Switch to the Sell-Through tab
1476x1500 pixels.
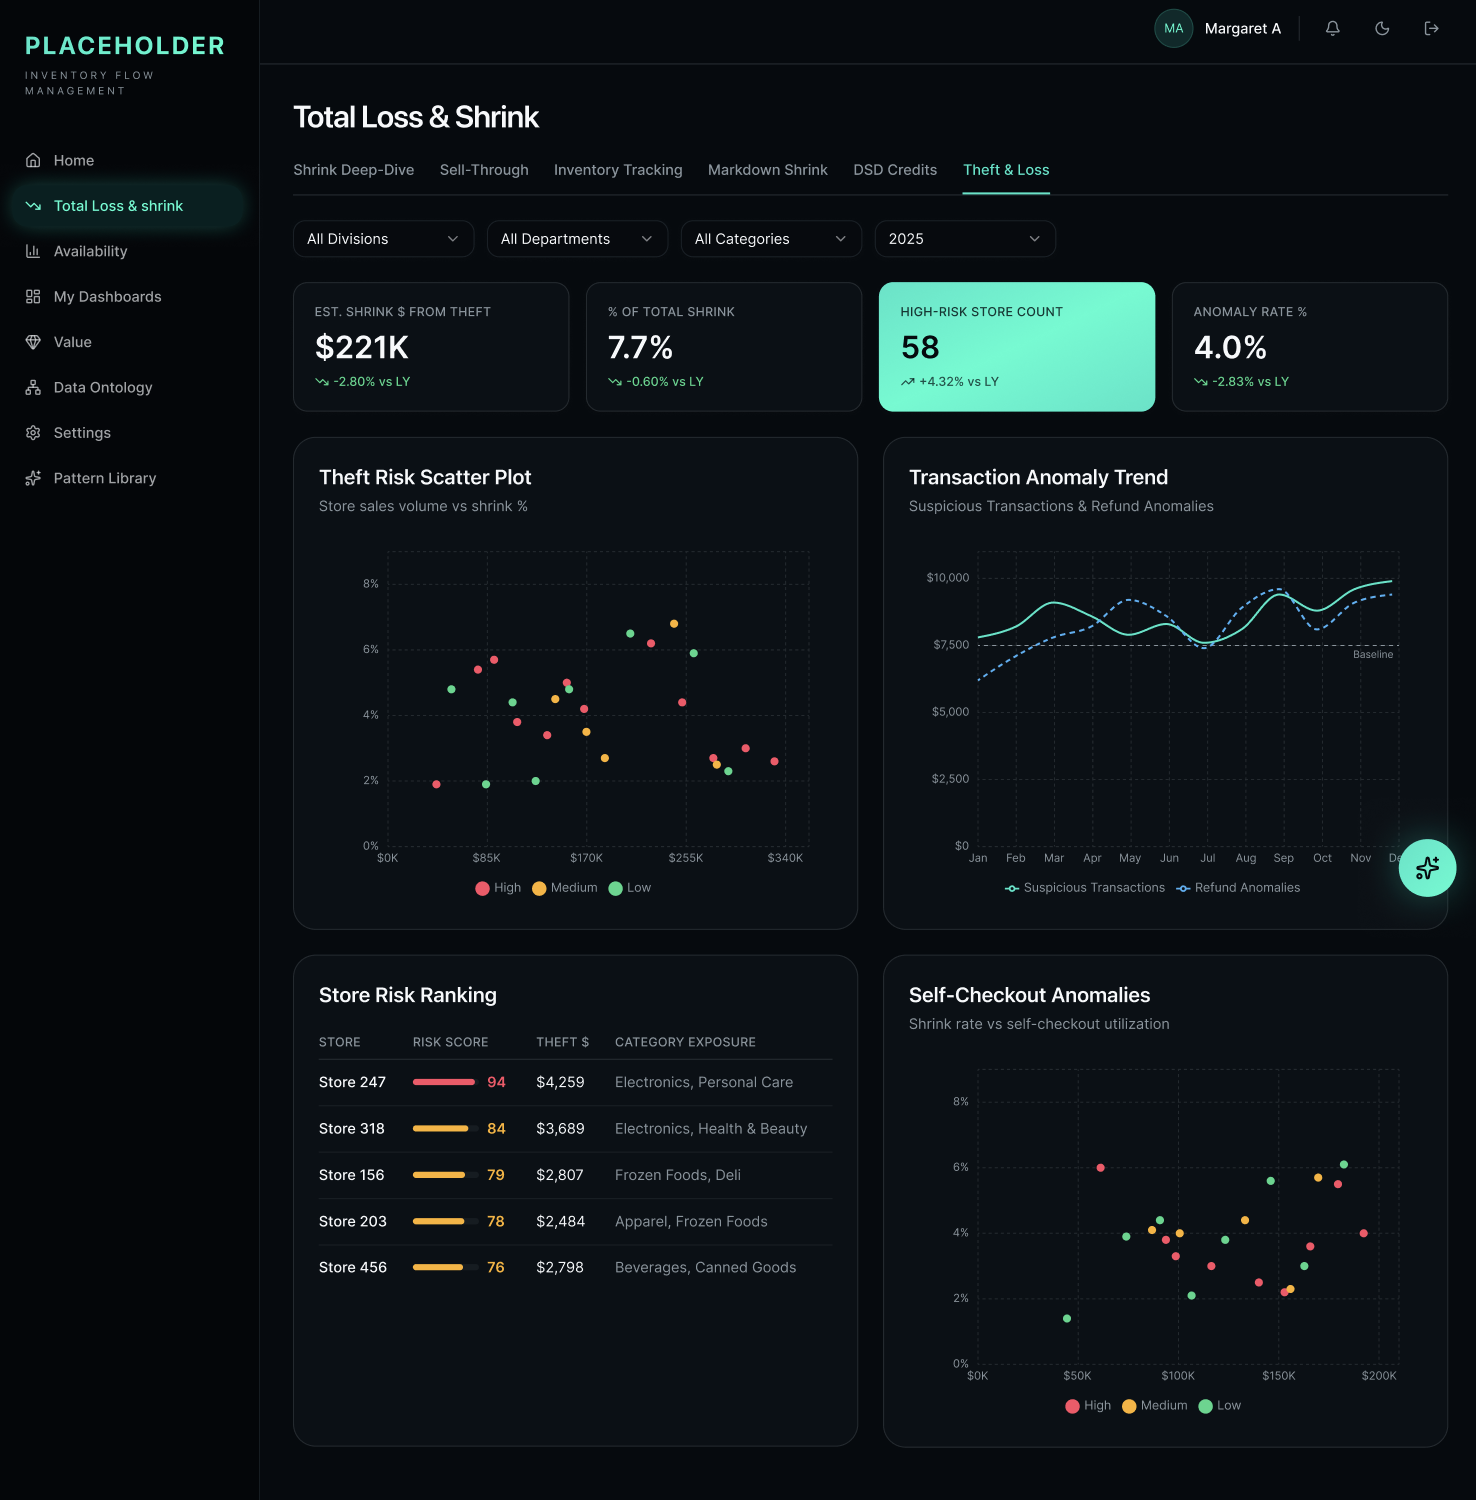(484, 170)
